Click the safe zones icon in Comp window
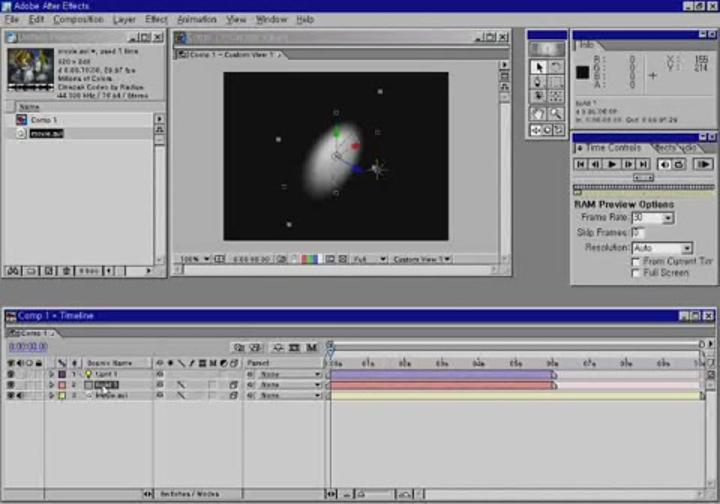The width and height of the screenshot is (720, 504). tap(220, 259)
